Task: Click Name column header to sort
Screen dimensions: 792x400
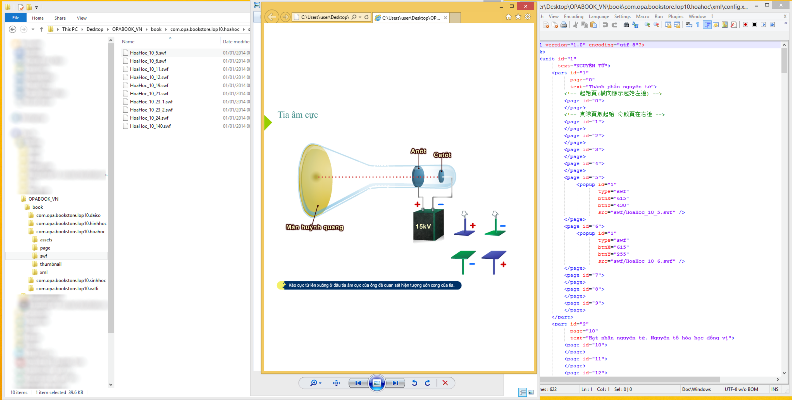Action: click(x=130, y=44)
